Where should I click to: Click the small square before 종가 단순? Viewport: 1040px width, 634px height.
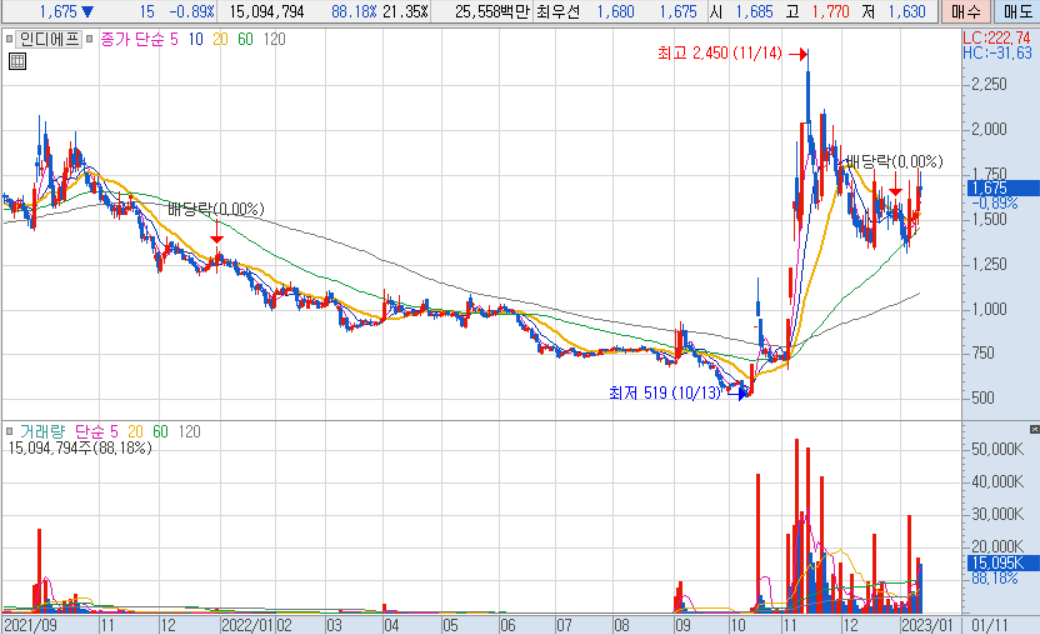[x=90, y=39]
